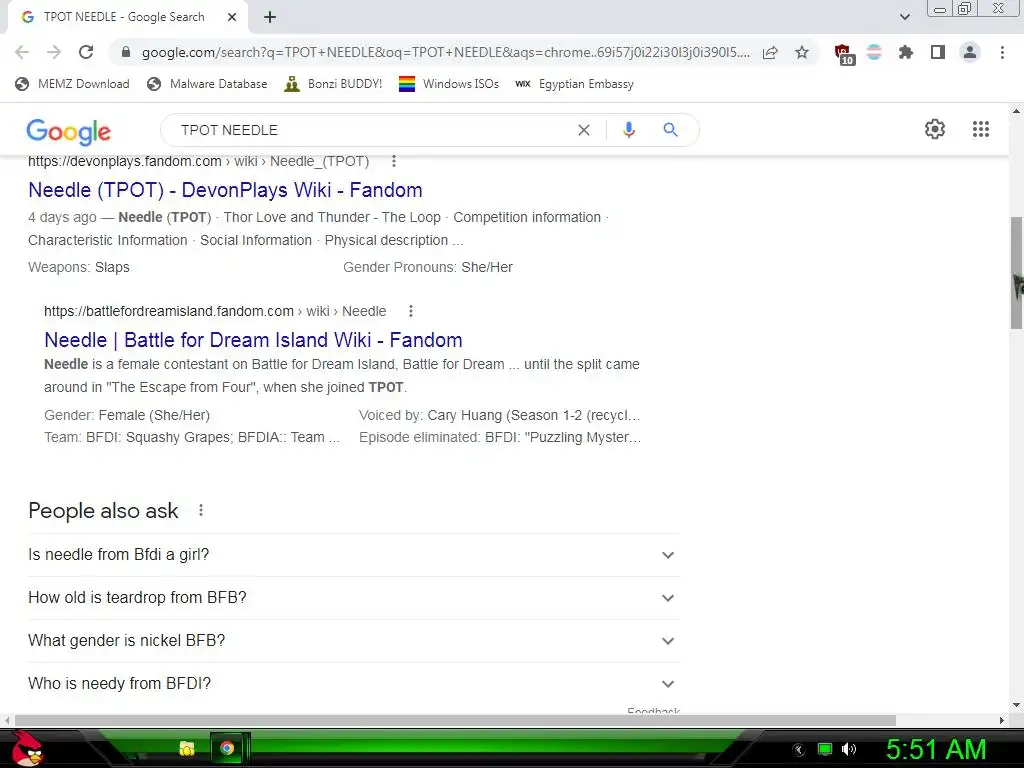
Task: Open Windows ISOs bookmark
Action: [449, 84]
